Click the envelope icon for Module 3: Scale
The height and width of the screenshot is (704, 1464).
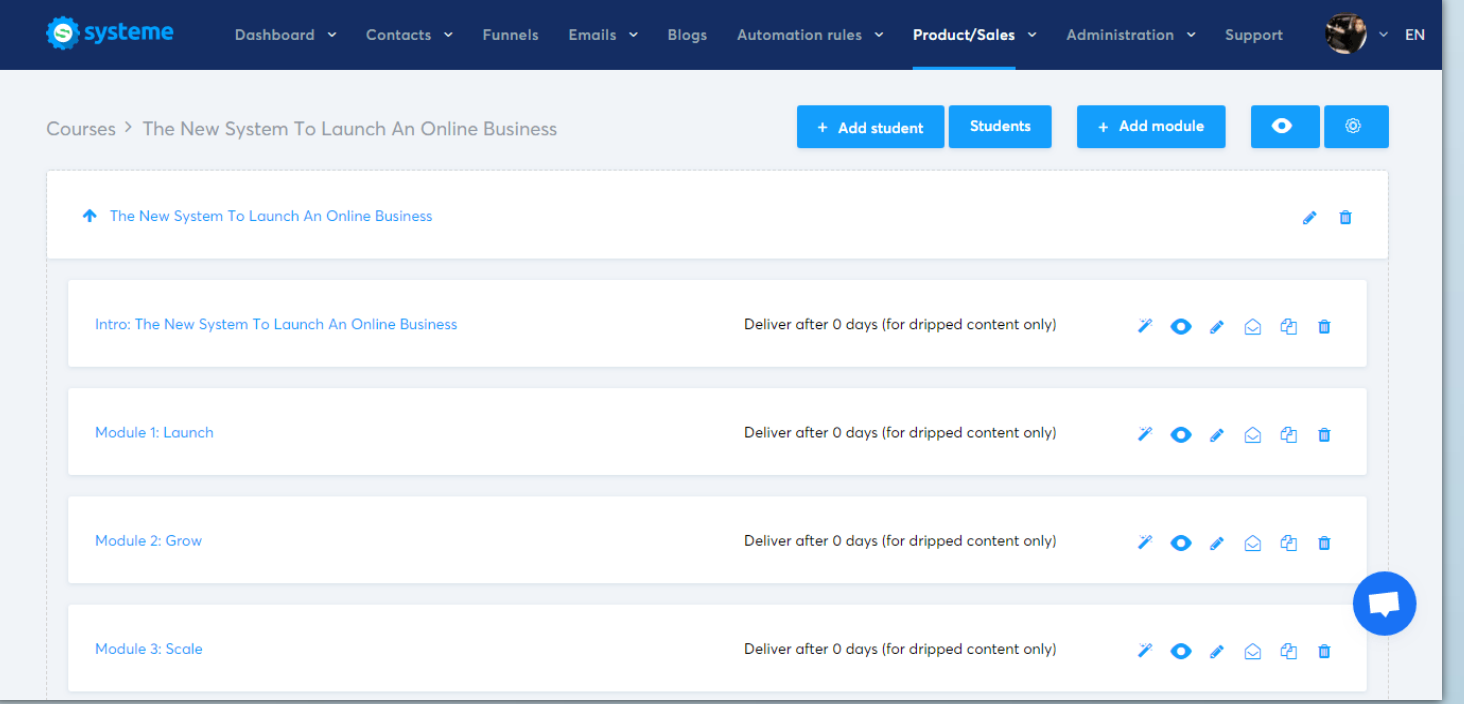(1252, 651)
